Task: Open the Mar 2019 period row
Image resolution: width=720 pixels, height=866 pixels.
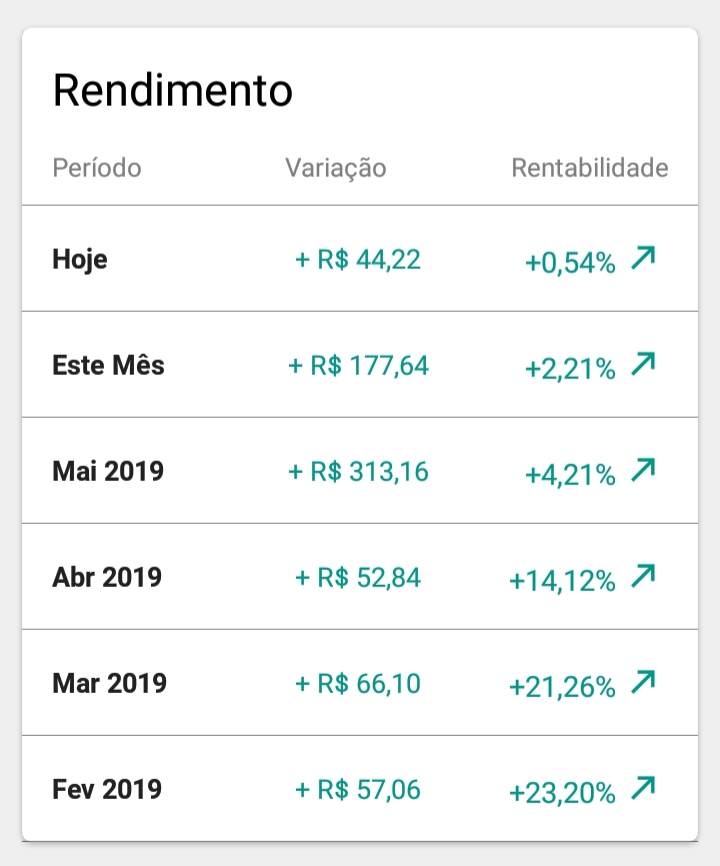Action: (x=109, y=684)
